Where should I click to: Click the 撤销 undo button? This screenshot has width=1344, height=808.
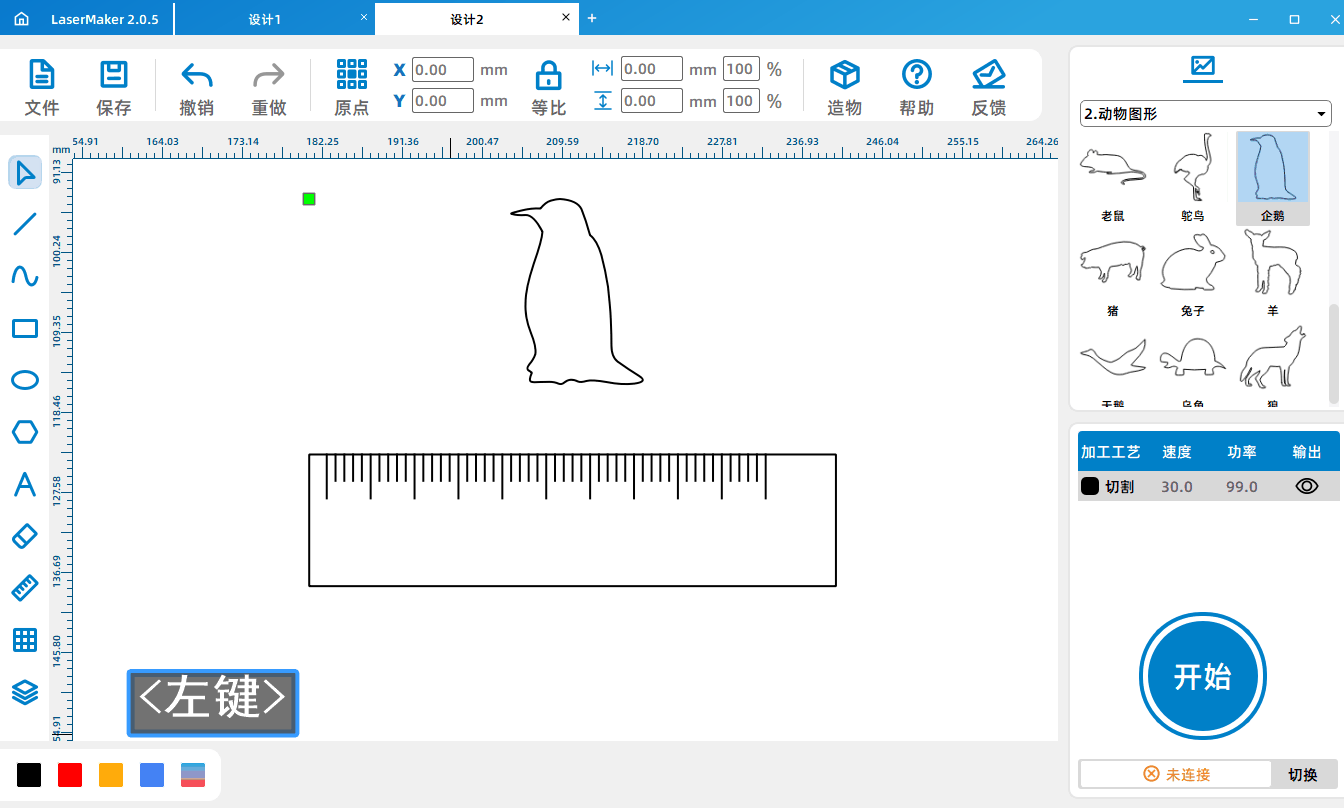click(x=196, y=88)
